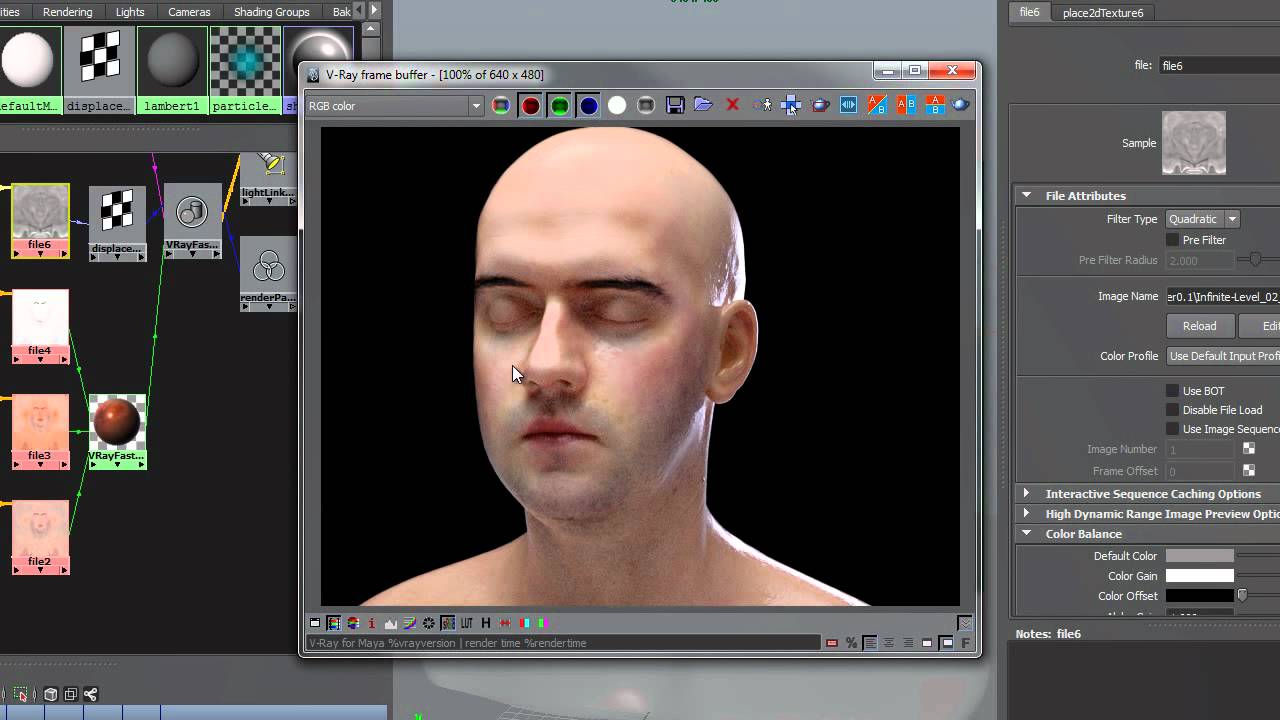
Task: Save the rendered image with floppy icon
Action: pyautogui.click(x=675, y=105)
